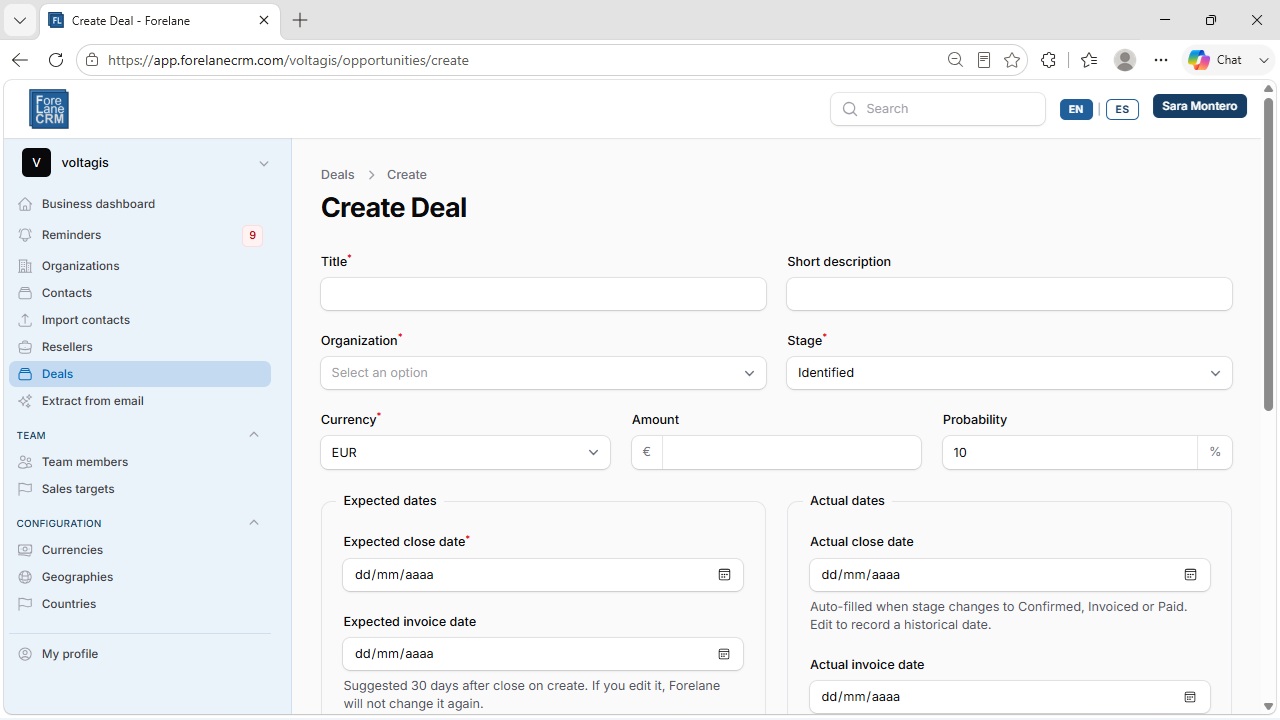Click the Title input field

pyautogui.click(x=543, y=294)
